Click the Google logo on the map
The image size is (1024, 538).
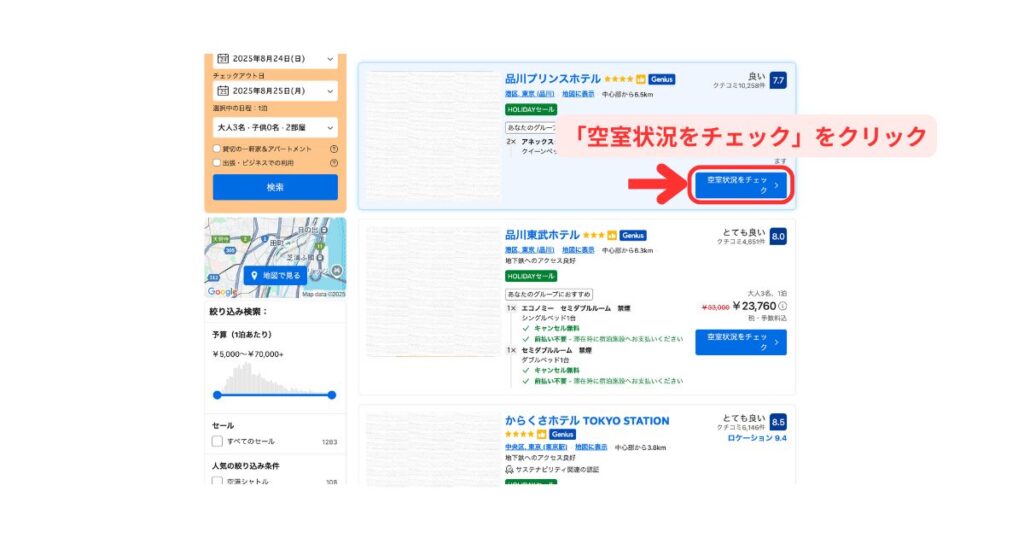coord(222,292)
